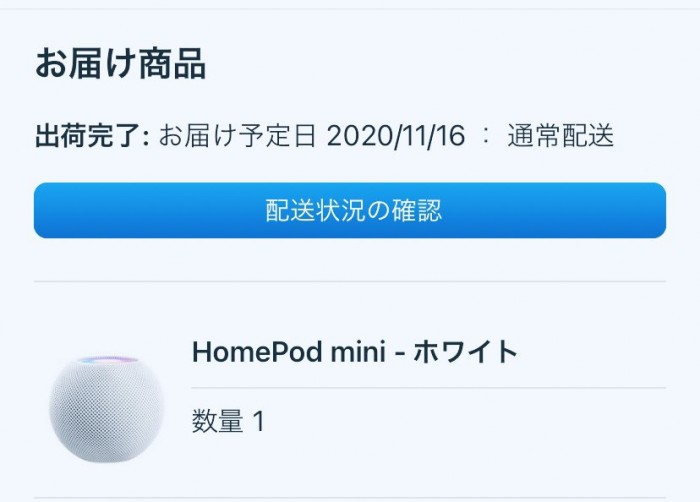This screenshot has width=700, height=502.
Task: Click the 出荷完了 status label
Action: tap(90, 136)
